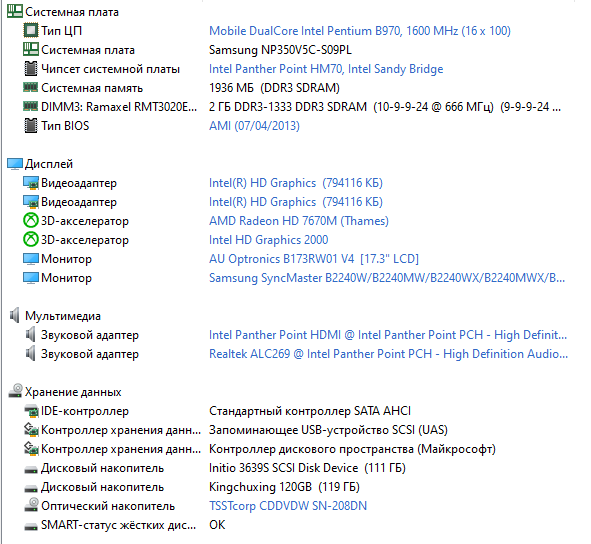
Task: Click the speaker icon in Realtek ALC269 row
Action: click(x=31, y=354)
